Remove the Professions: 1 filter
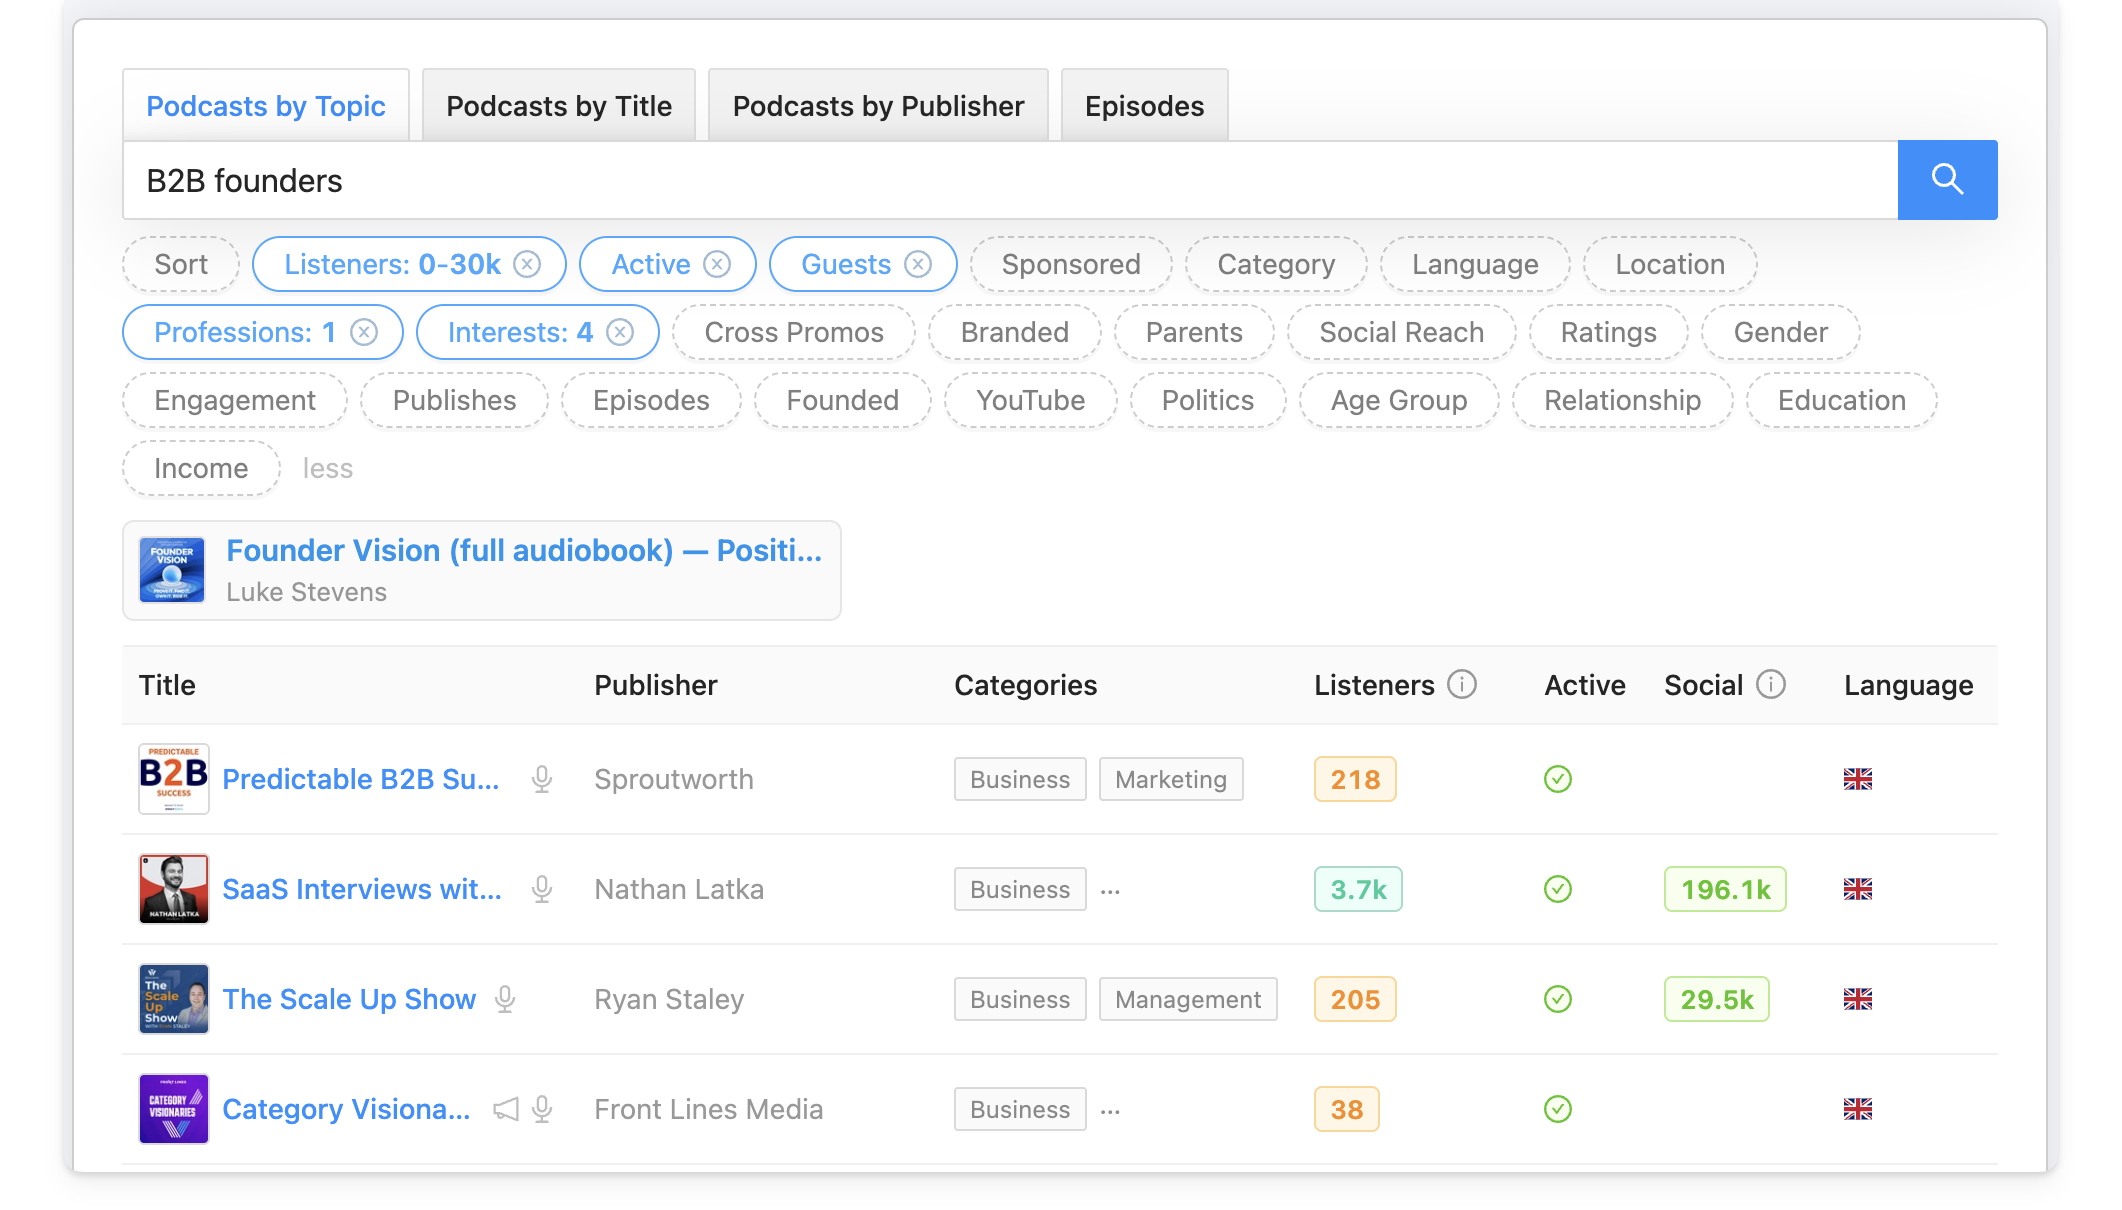 pyautogui.click(x=364, y=332)
